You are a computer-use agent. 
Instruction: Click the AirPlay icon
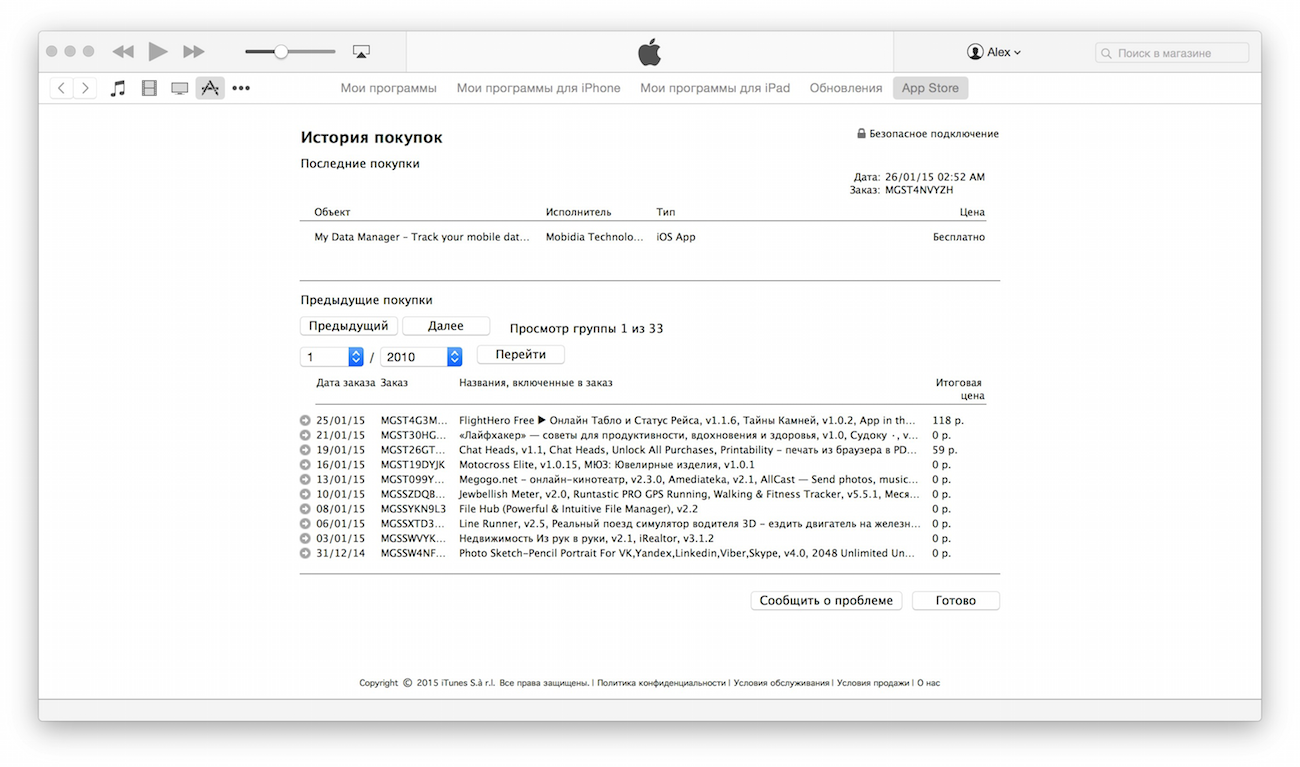(x=362, y=52)
